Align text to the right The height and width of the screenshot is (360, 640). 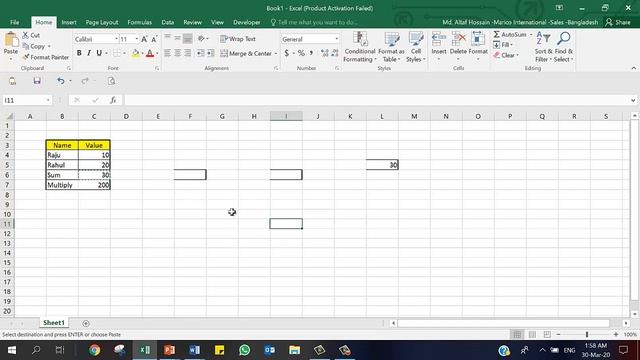tap(187, 53)
